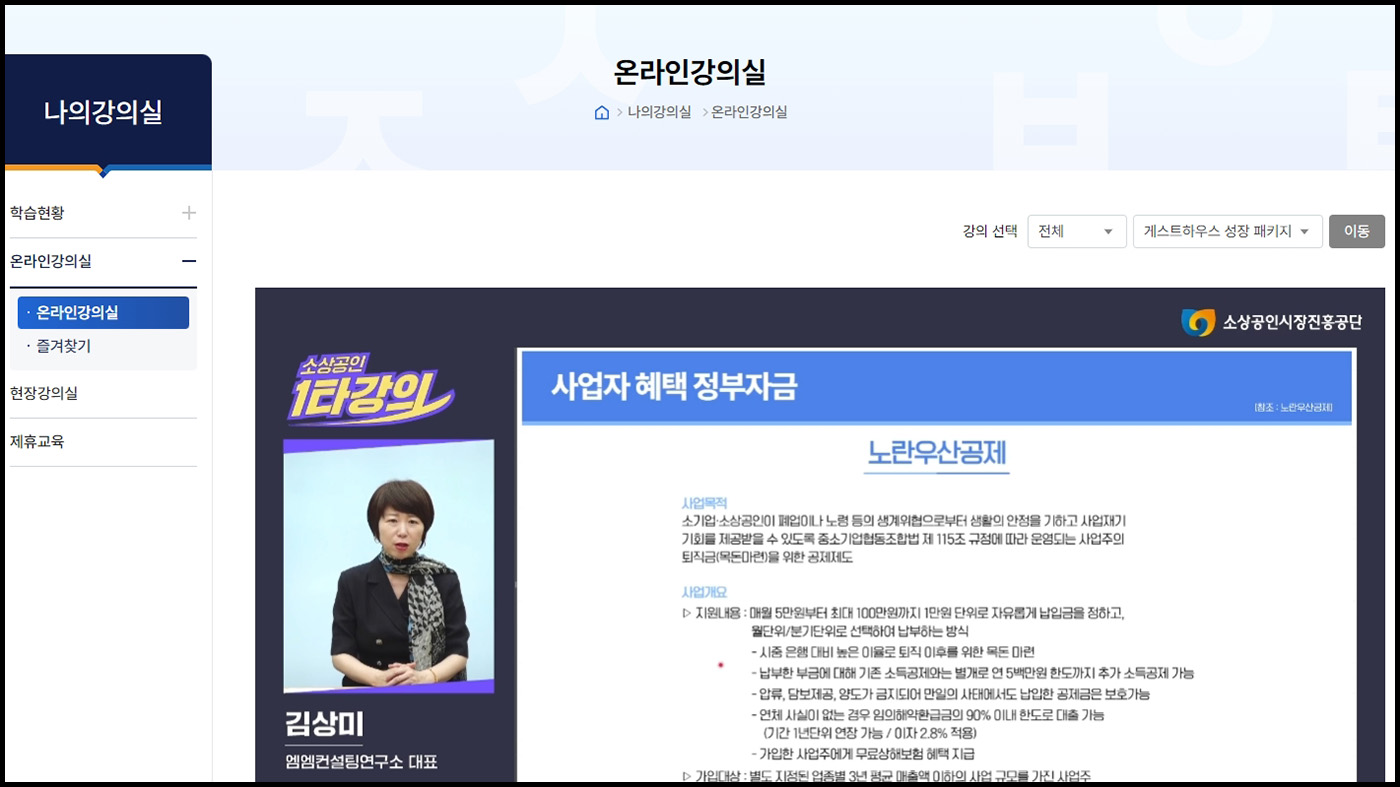Click the 강의 선택 label
The width and height of the screenshot is (1400, 787).
click(990, 231)
